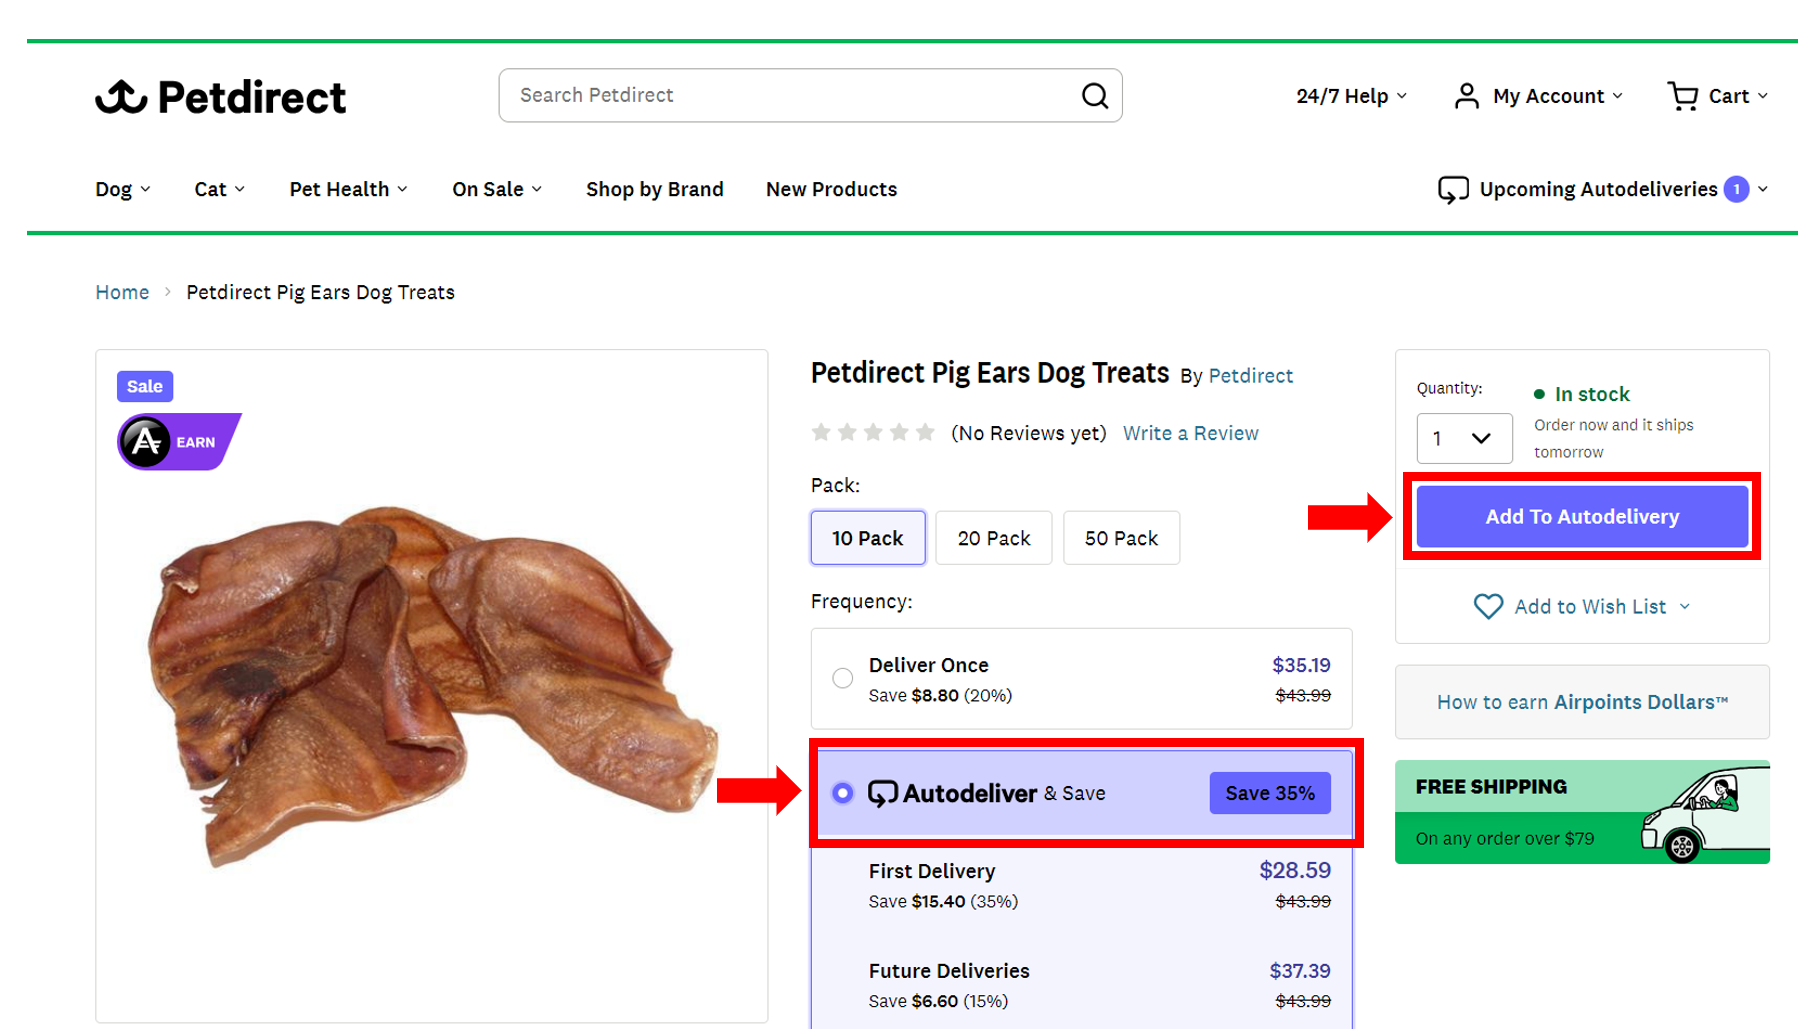Click the pig ears product image

(432, 686)
